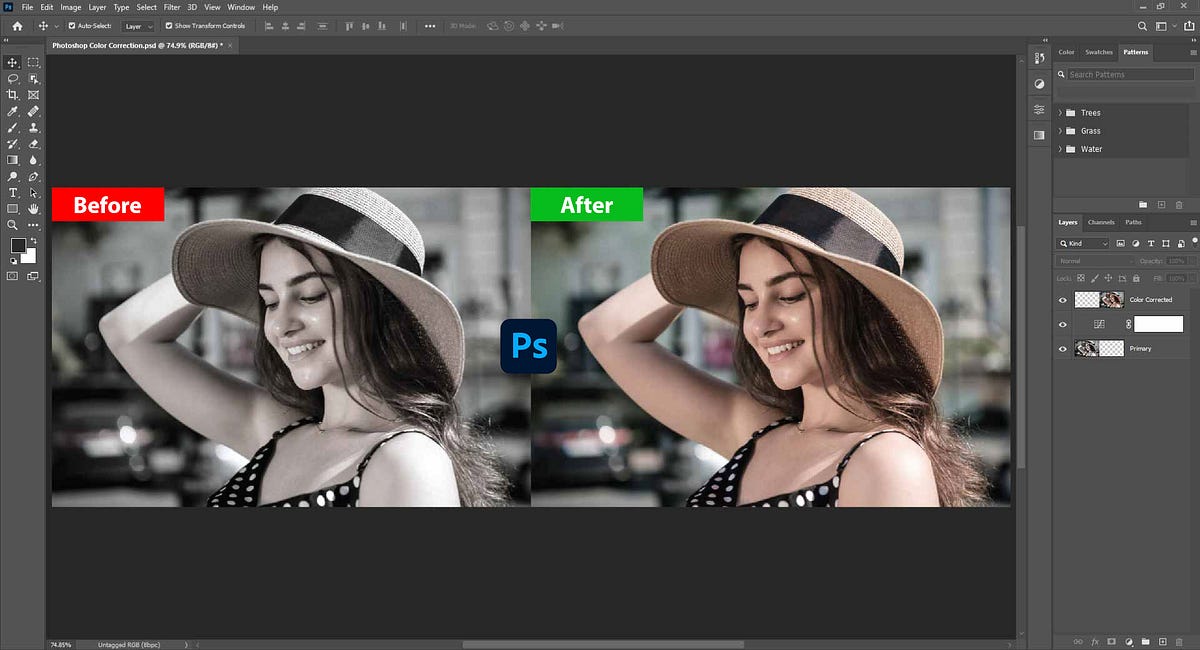
Task: Select the Lasso tool
Action: tap(13, 78)
